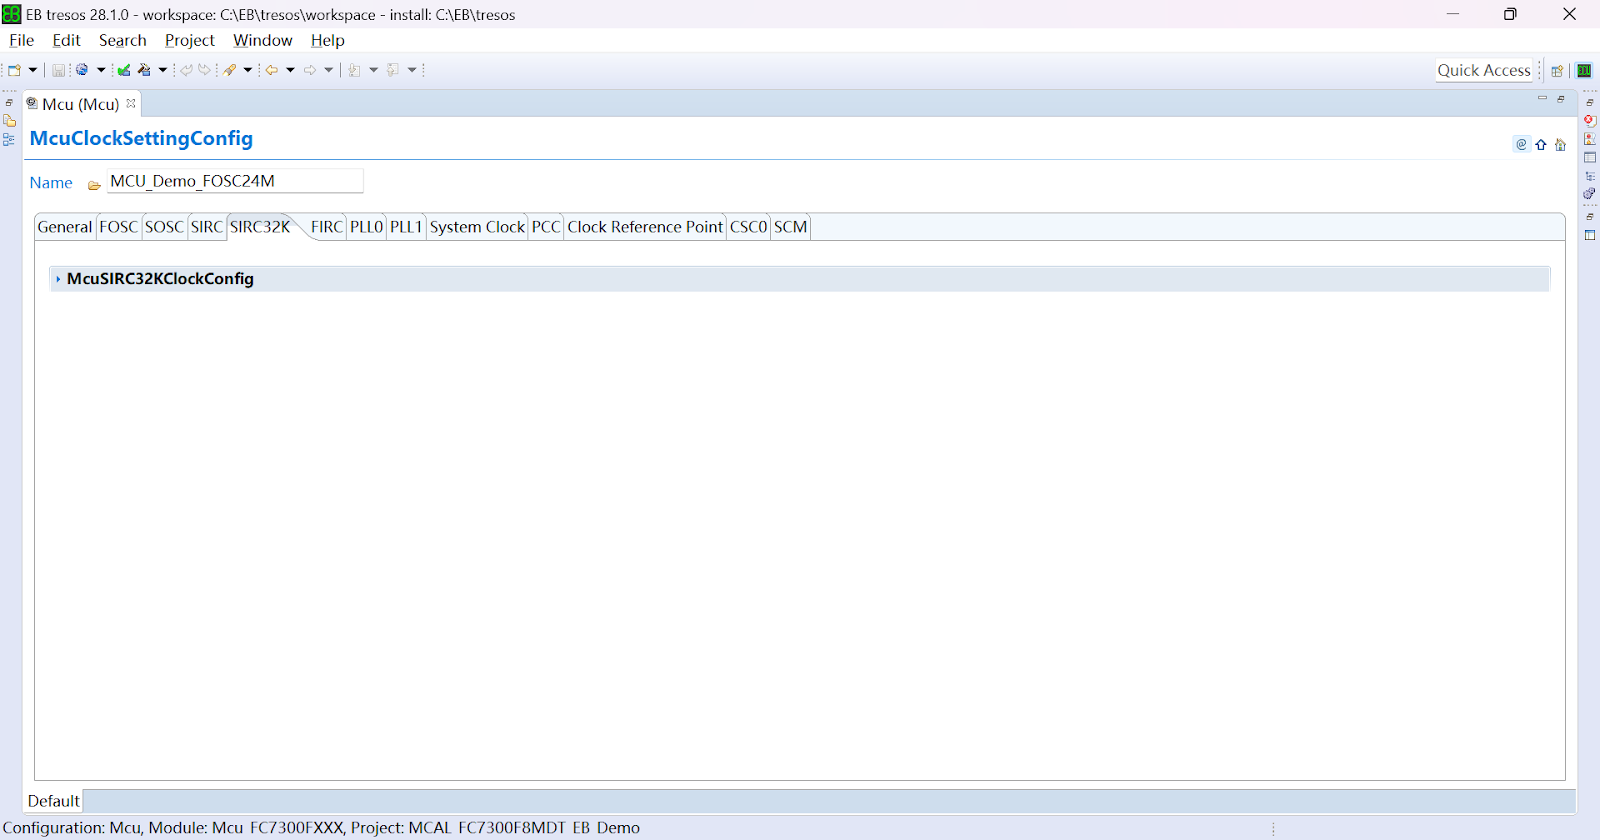This screenshot has width=1600, height=840.
Task: Click the tree hierarchy icon in left trim
Action: [9, 140]
